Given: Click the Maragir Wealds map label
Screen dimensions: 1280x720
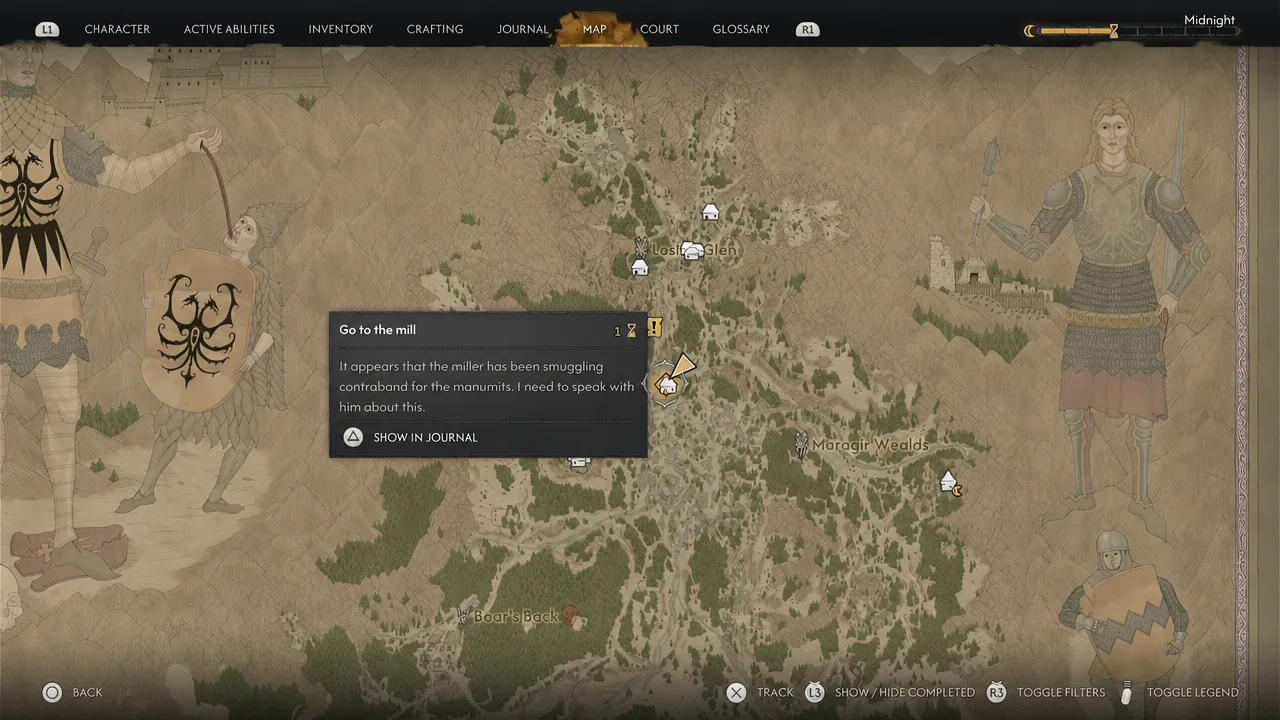Looking at the screenshot, I should pos(870,445).
